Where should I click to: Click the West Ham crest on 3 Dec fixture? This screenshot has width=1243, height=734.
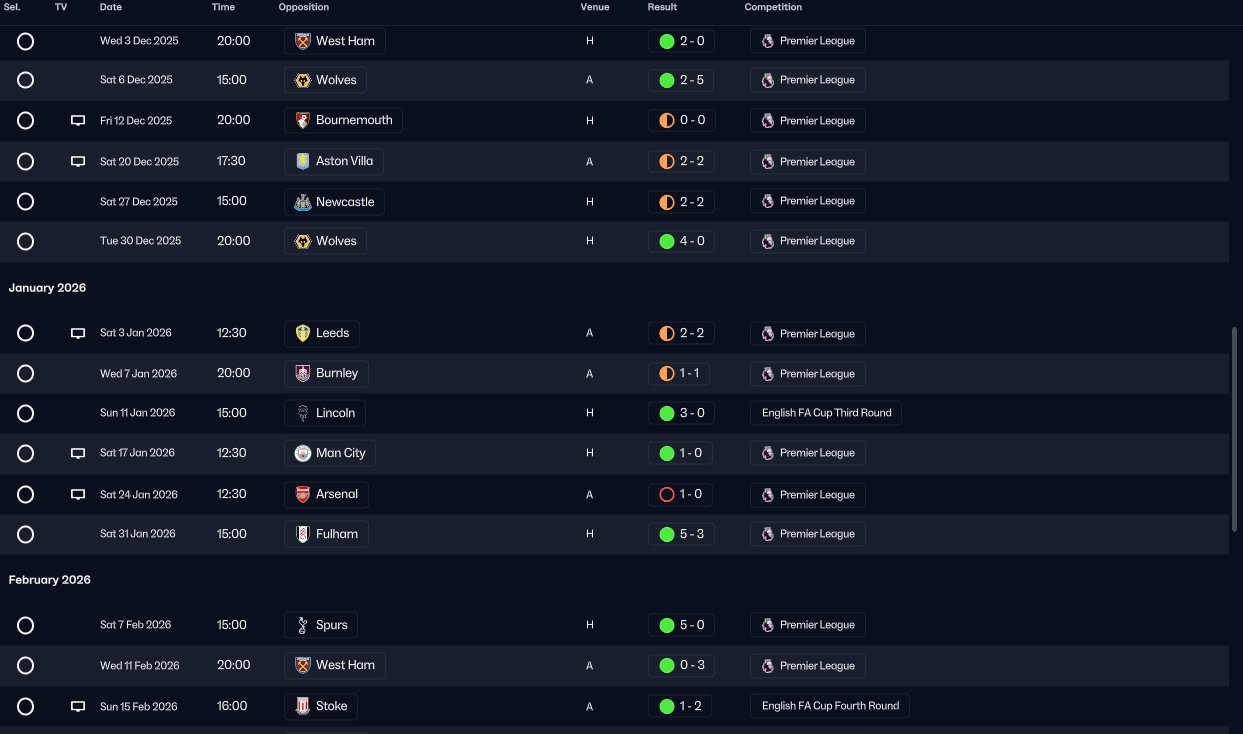[x=303, y=41]
